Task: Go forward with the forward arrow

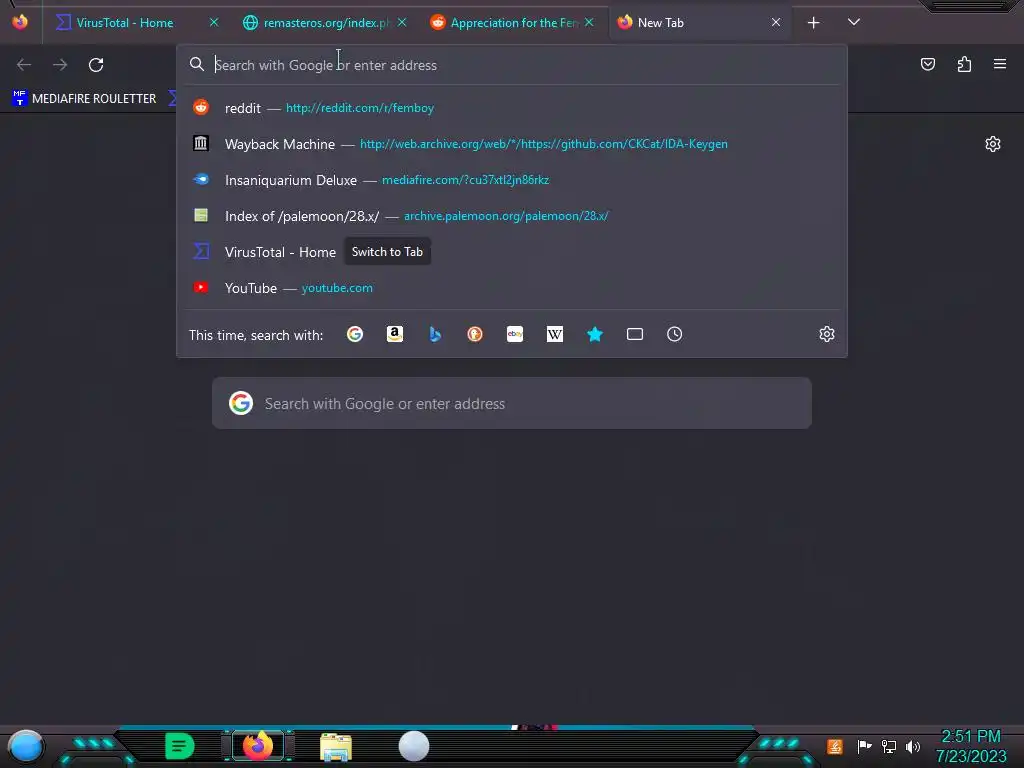Action: (60, 65)
